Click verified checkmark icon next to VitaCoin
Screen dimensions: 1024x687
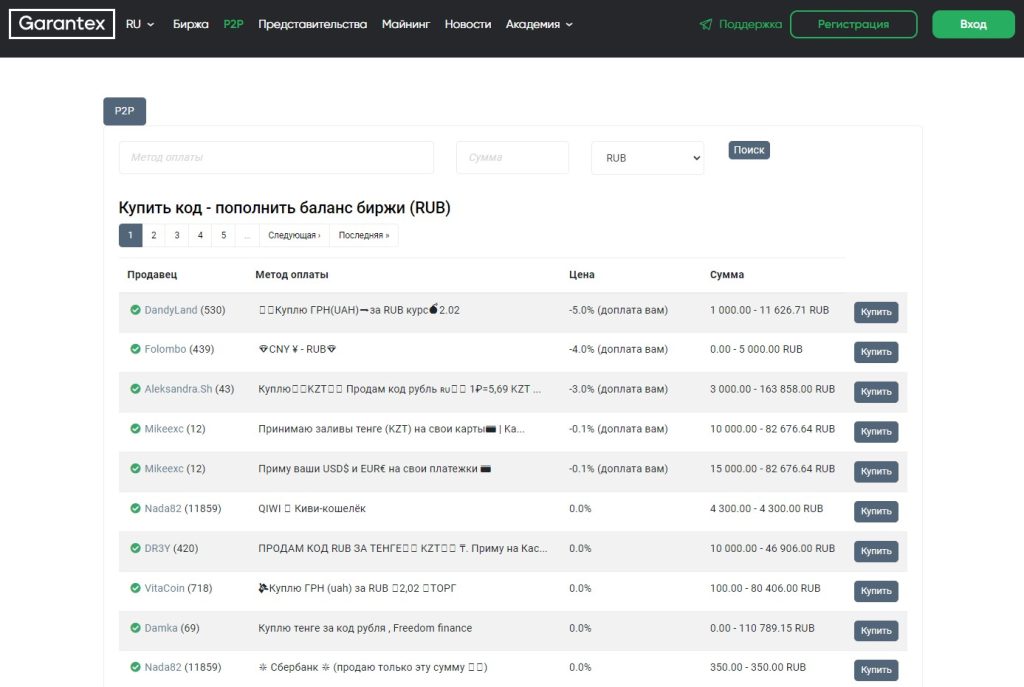click(x=135, y=588)
